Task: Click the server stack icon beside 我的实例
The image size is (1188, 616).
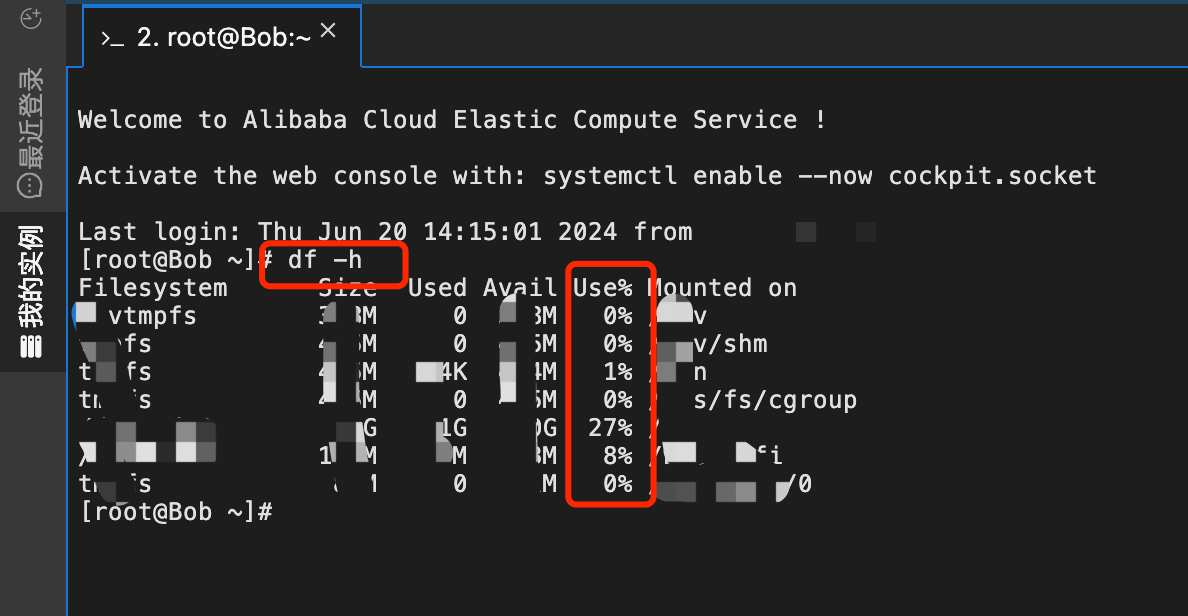Action: pyautogui.click(x=31, y=345)
